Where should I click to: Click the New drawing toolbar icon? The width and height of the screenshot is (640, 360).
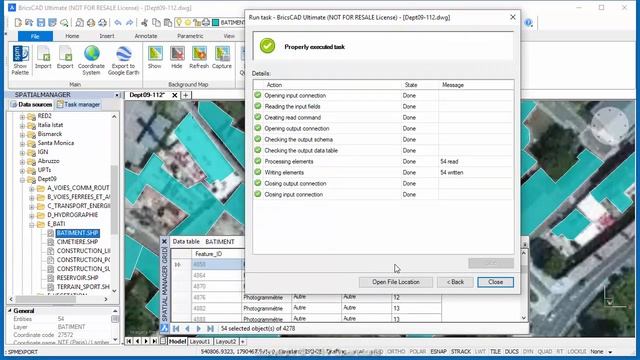tap(18, 22)
